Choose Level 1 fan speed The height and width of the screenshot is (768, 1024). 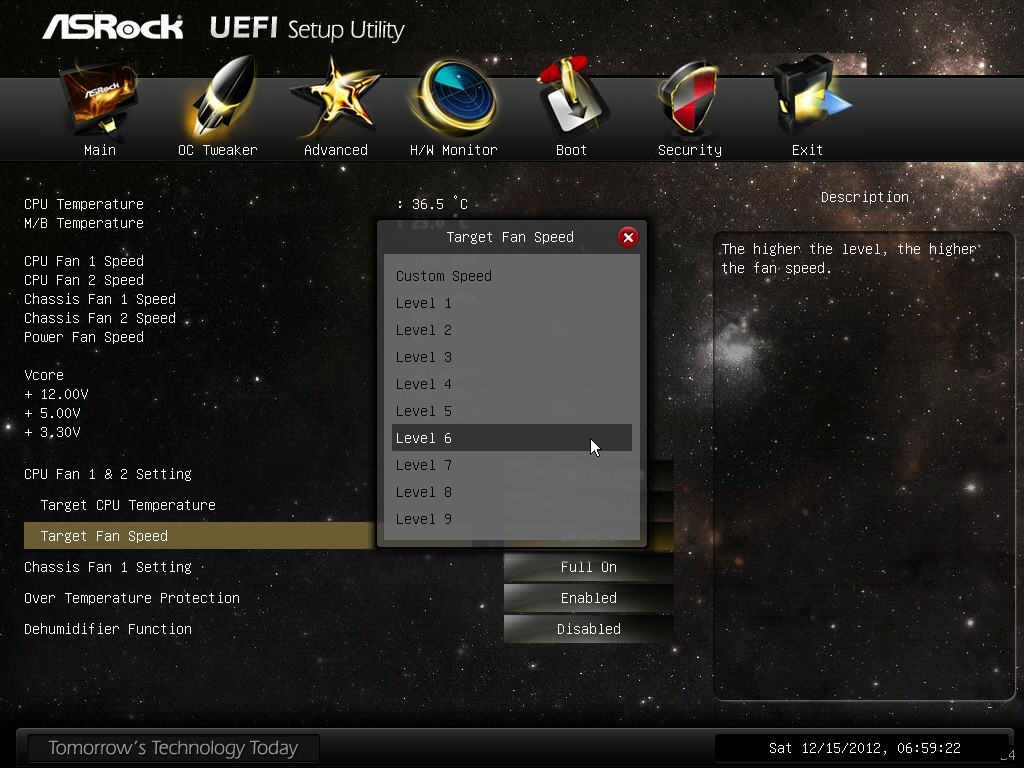511,303
